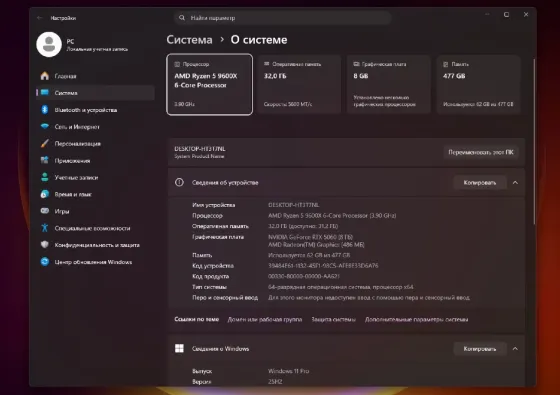Click the Система monitor icon in sidebar
This screenshot has height=395, width=560.
click(x=45, y=92)
